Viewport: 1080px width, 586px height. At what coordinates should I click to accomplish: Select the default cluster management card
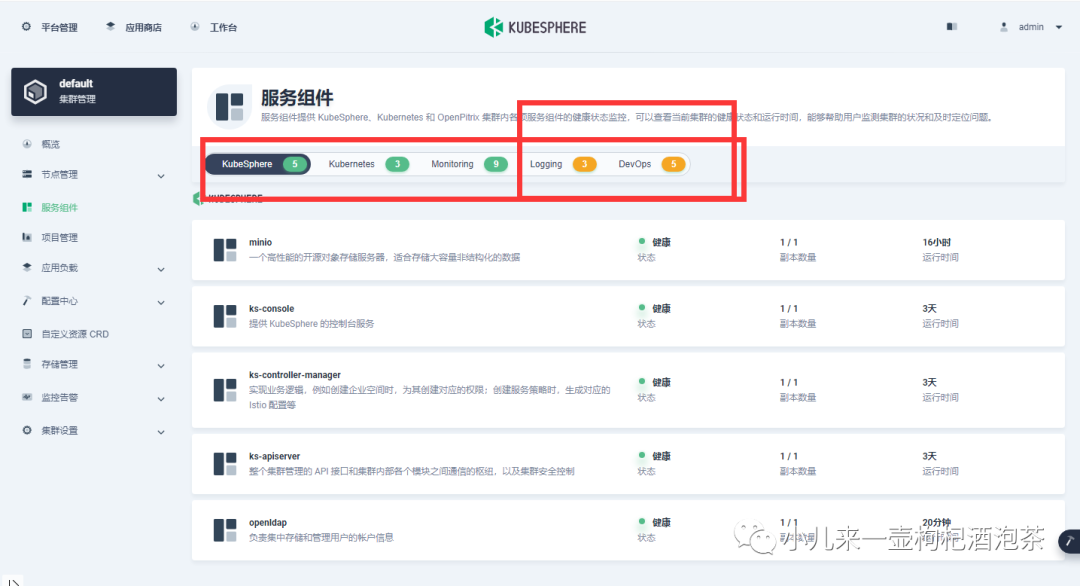(94, 92)
